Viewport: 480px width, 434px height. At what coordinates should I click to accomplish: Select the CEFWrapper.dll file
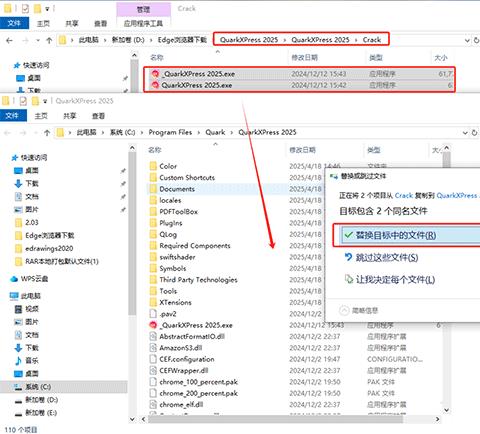184,370
